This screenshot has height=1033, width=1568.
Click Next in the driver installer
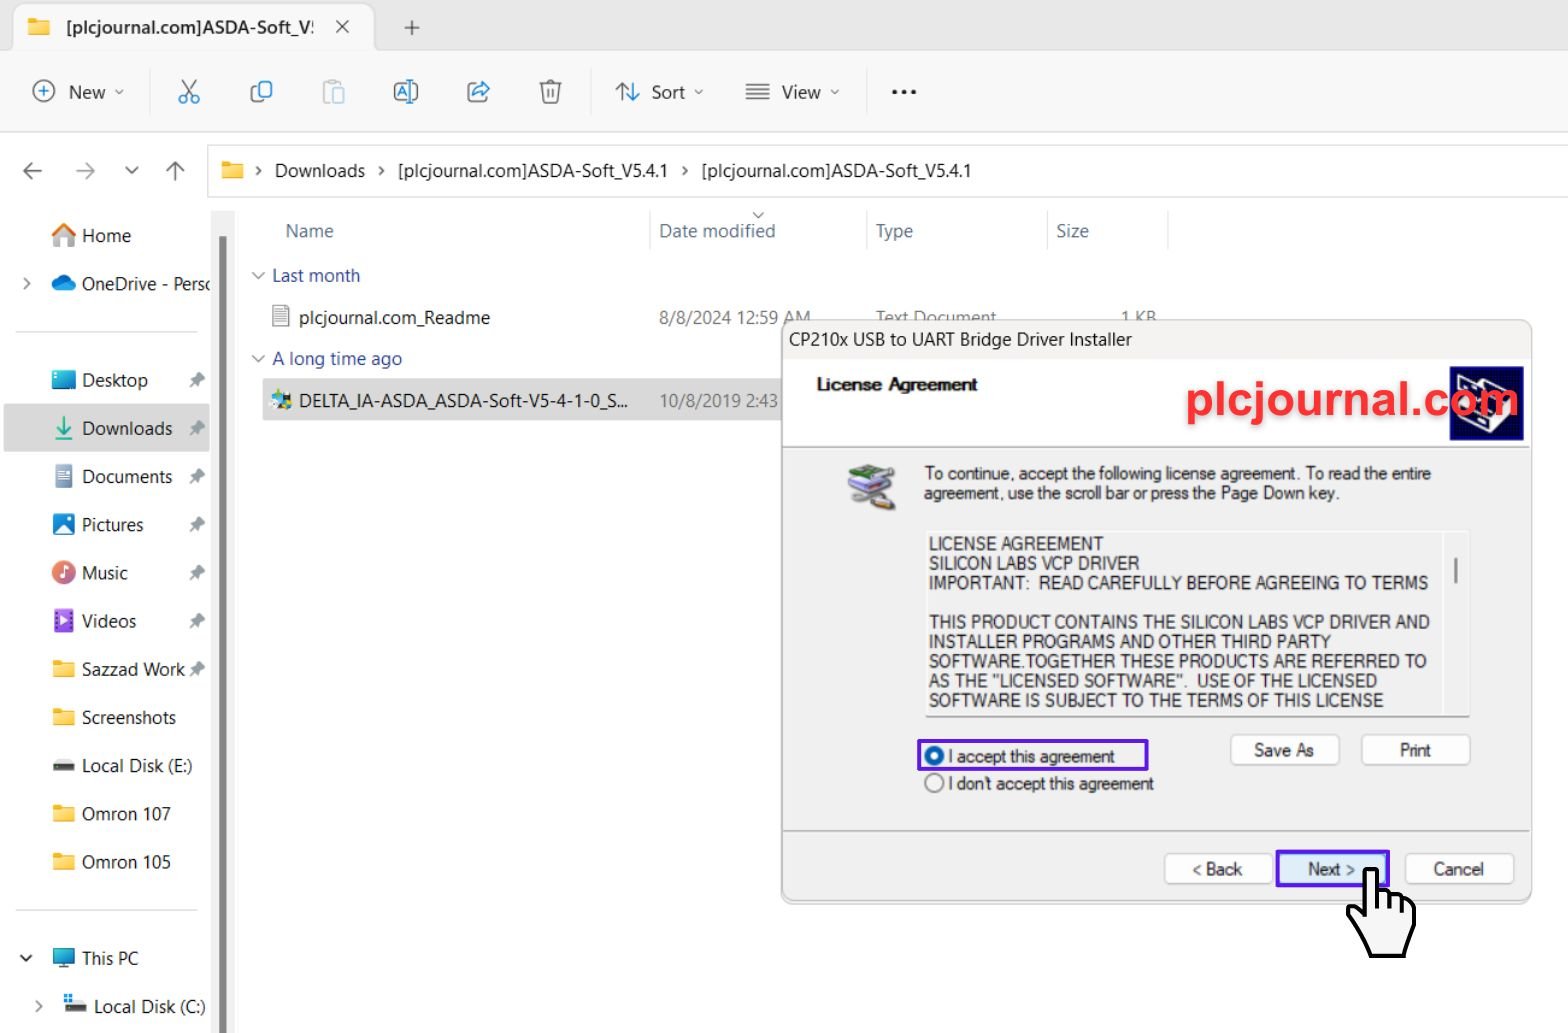[x=1332, y=869]
